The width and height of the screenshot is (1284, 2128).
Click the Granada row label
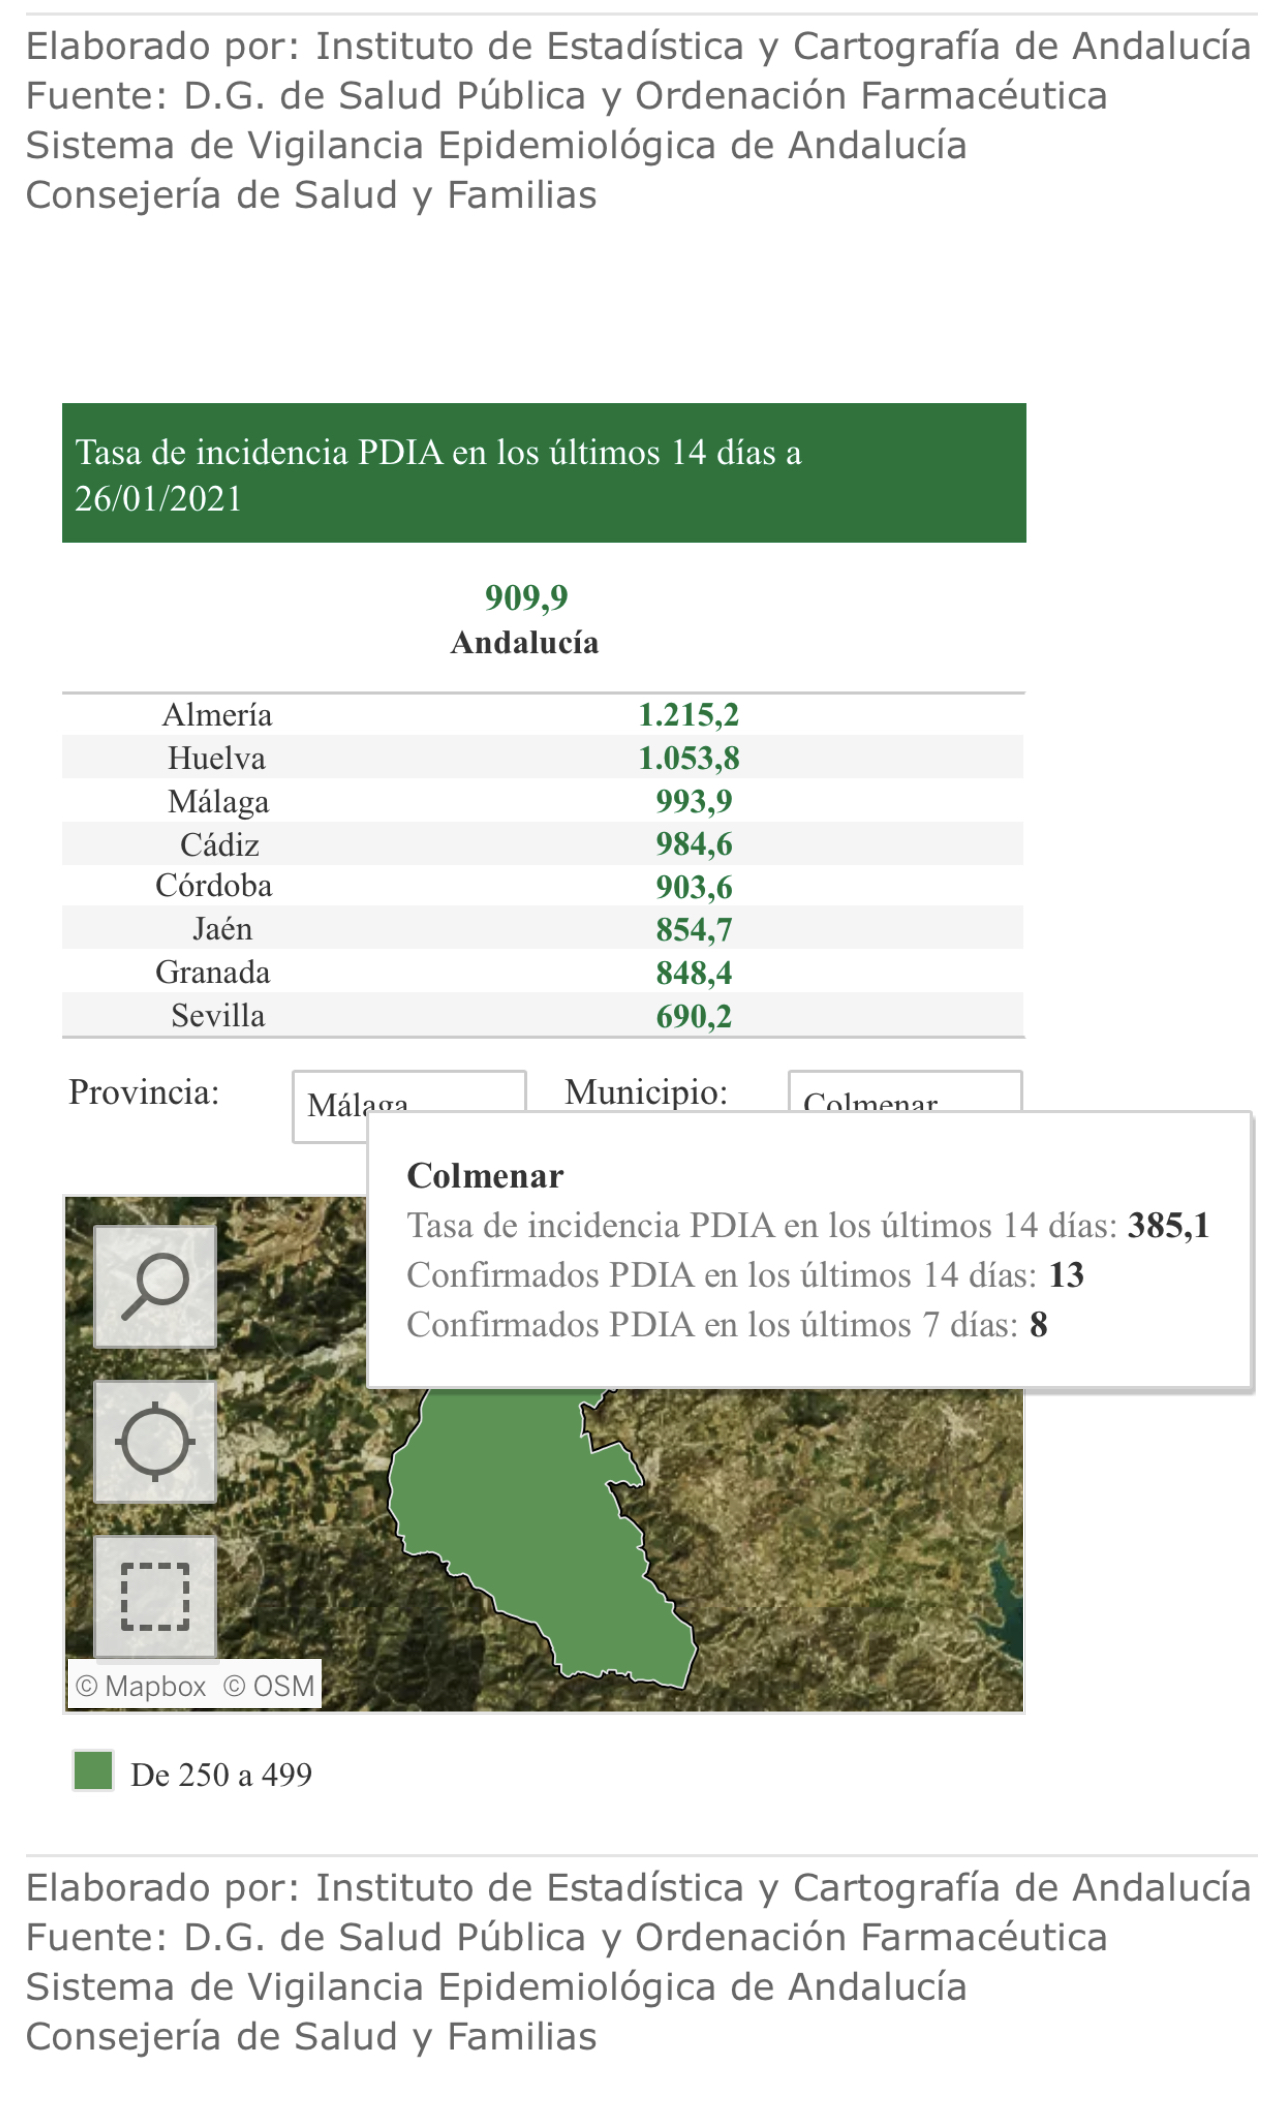click(x=213, y=972)
